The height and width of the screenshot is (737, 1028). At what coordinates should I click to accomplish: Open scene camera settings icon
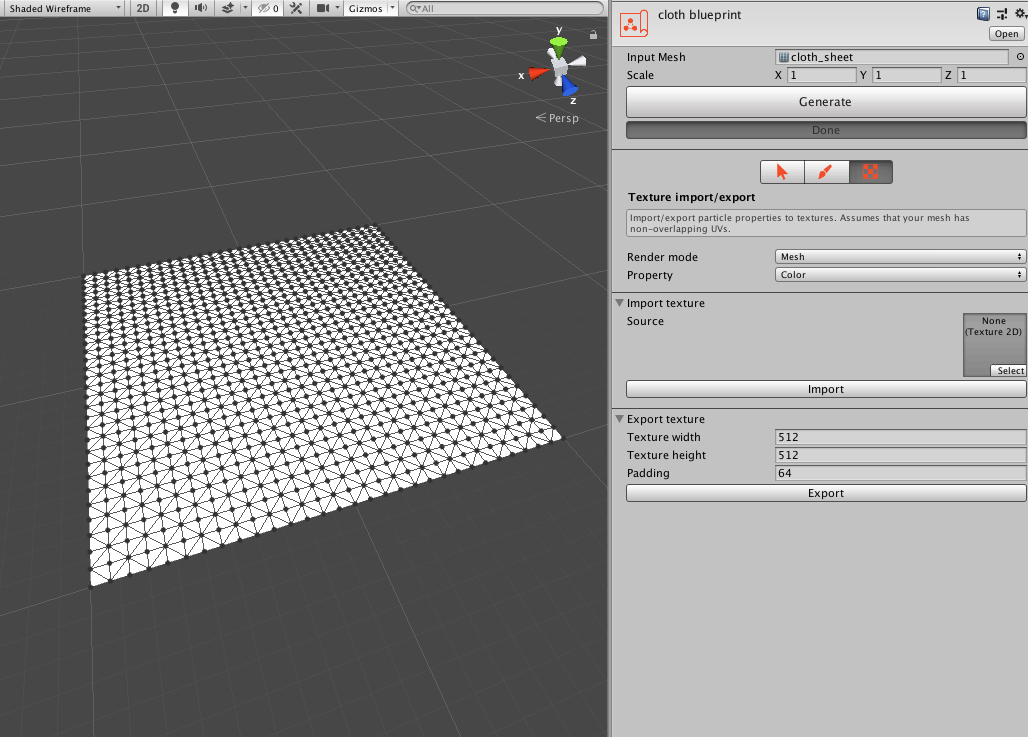click(x=323, y=9)
